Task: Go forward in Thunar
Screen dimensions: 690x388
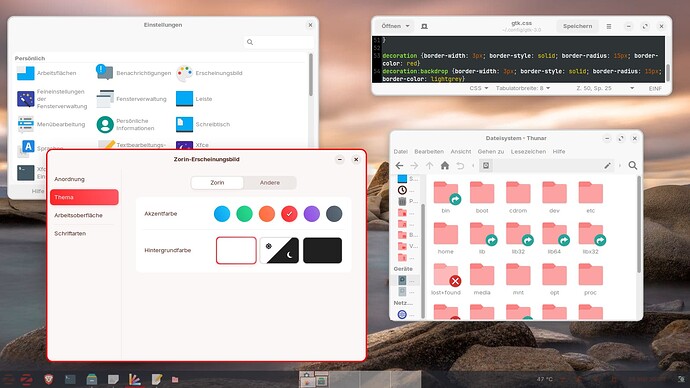Action: click(x=414, y=165)
